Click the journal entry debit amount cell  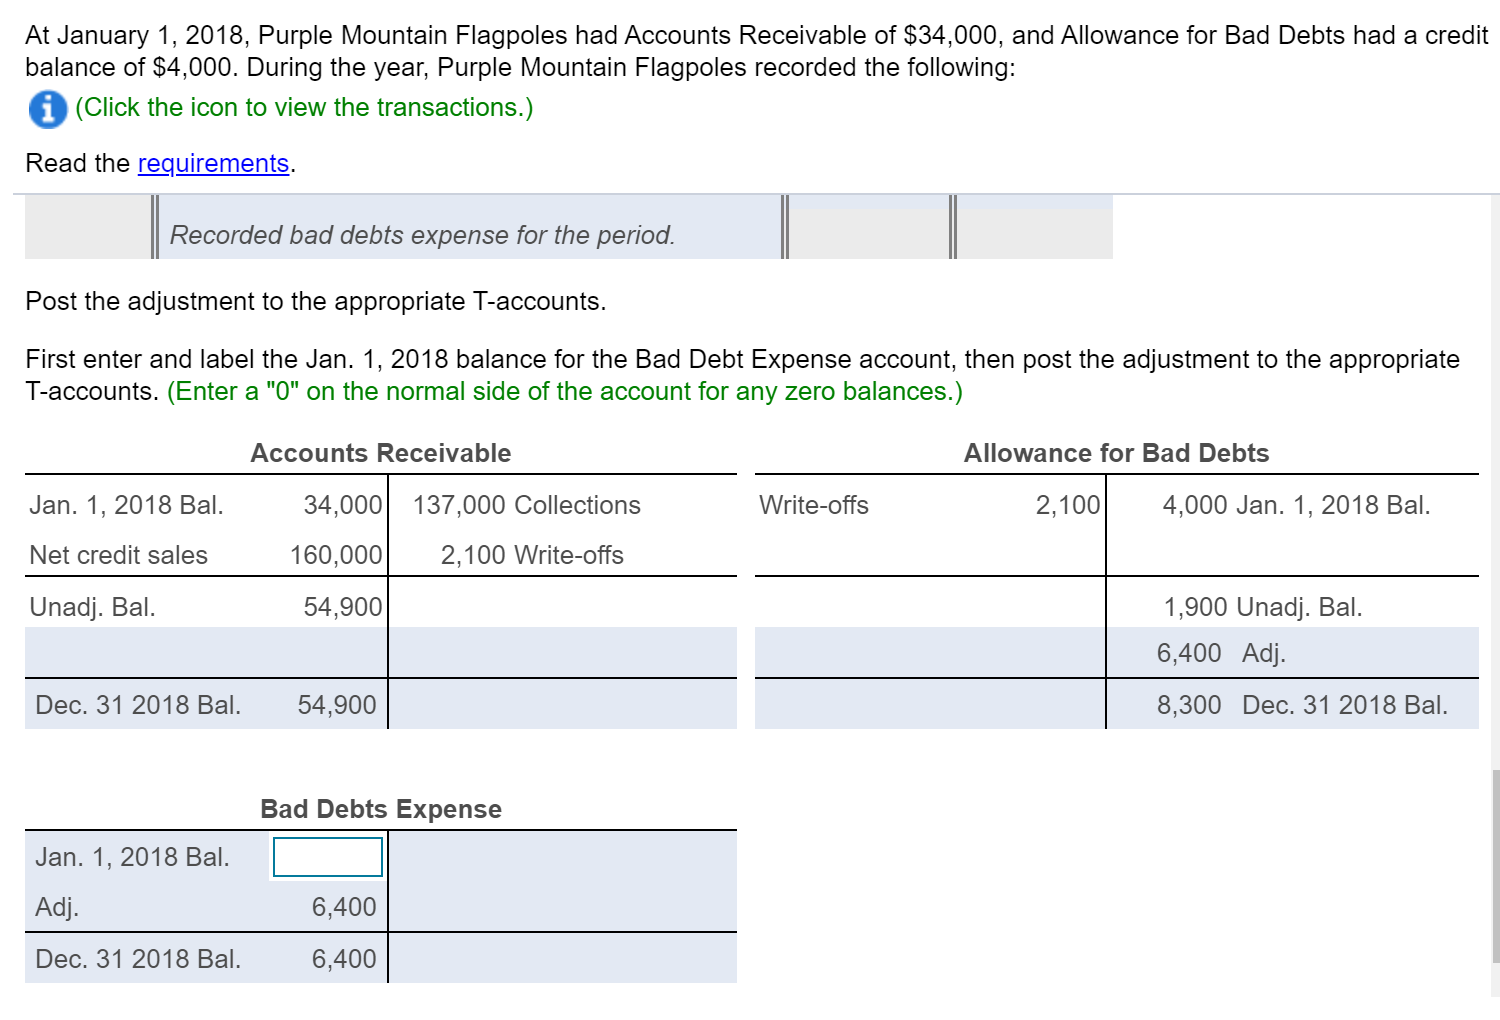click(x=868, y=235)
